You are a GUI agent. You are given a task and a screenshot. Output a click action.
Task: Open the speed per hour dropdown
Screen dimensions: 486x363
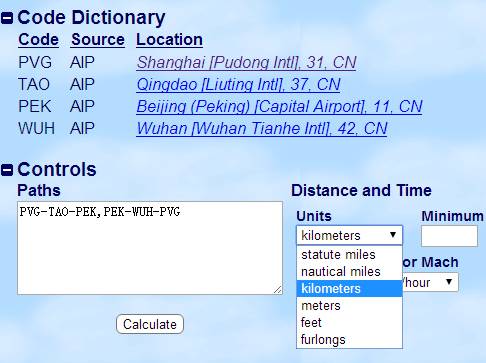tap(430, 282)
